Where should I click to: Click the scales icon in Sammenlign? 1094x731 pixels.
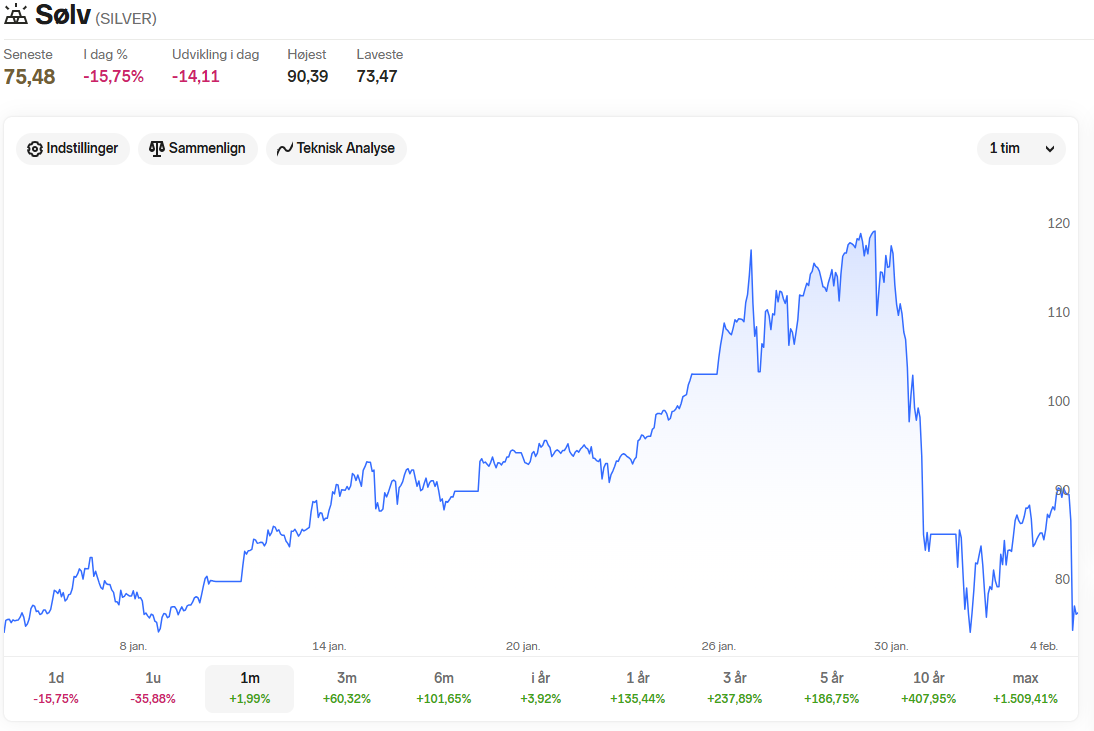tap(157, 149)
